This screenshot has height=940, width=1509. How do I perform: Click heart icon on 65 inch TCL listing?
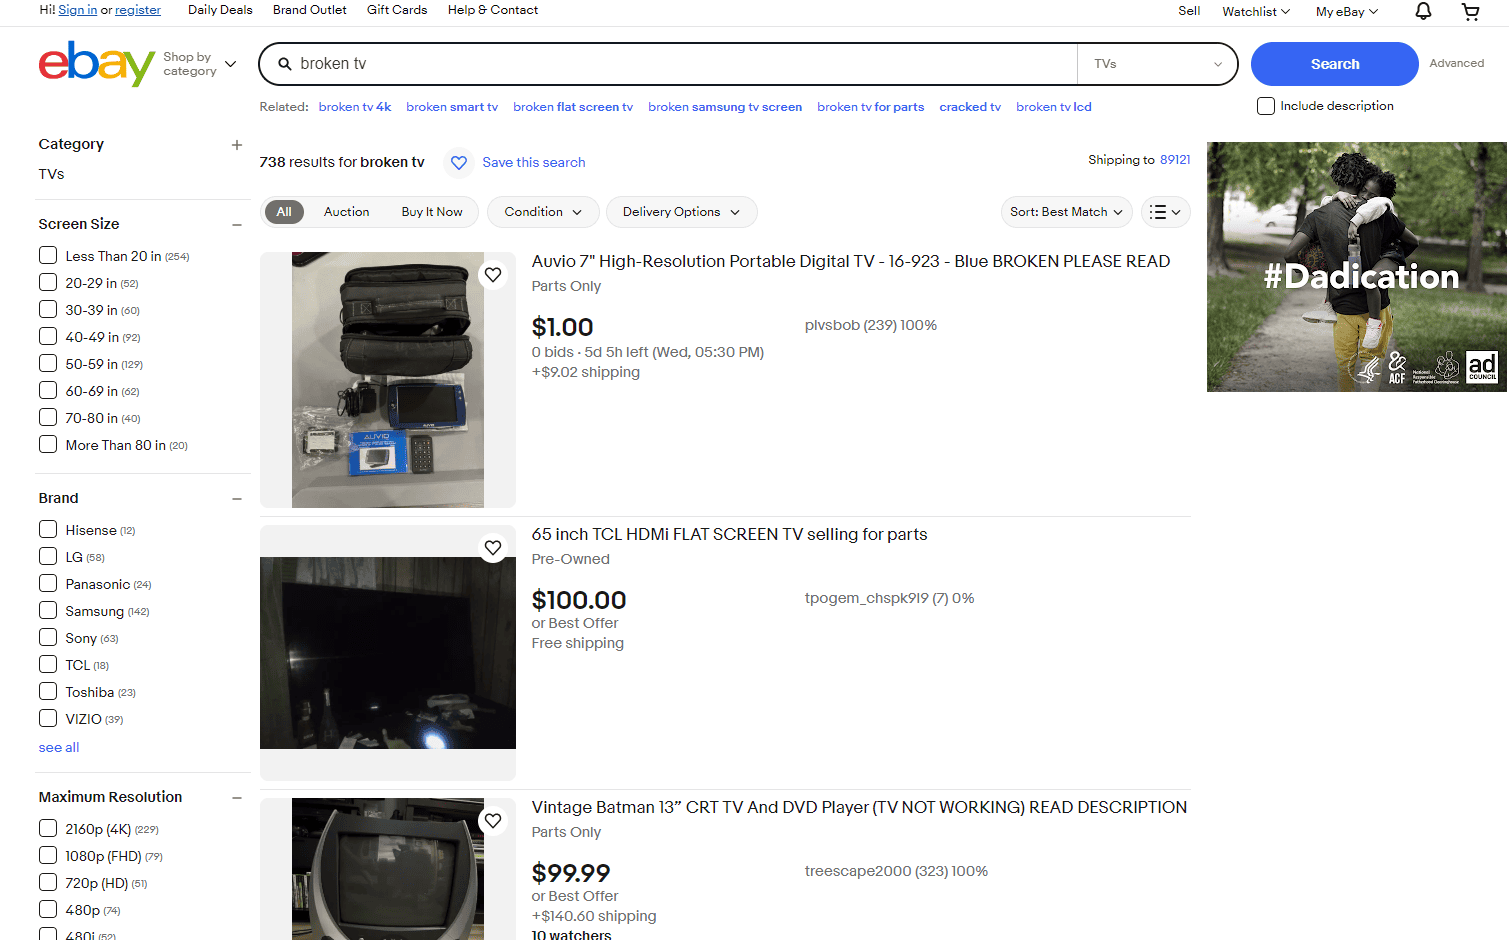pos(493,547)
